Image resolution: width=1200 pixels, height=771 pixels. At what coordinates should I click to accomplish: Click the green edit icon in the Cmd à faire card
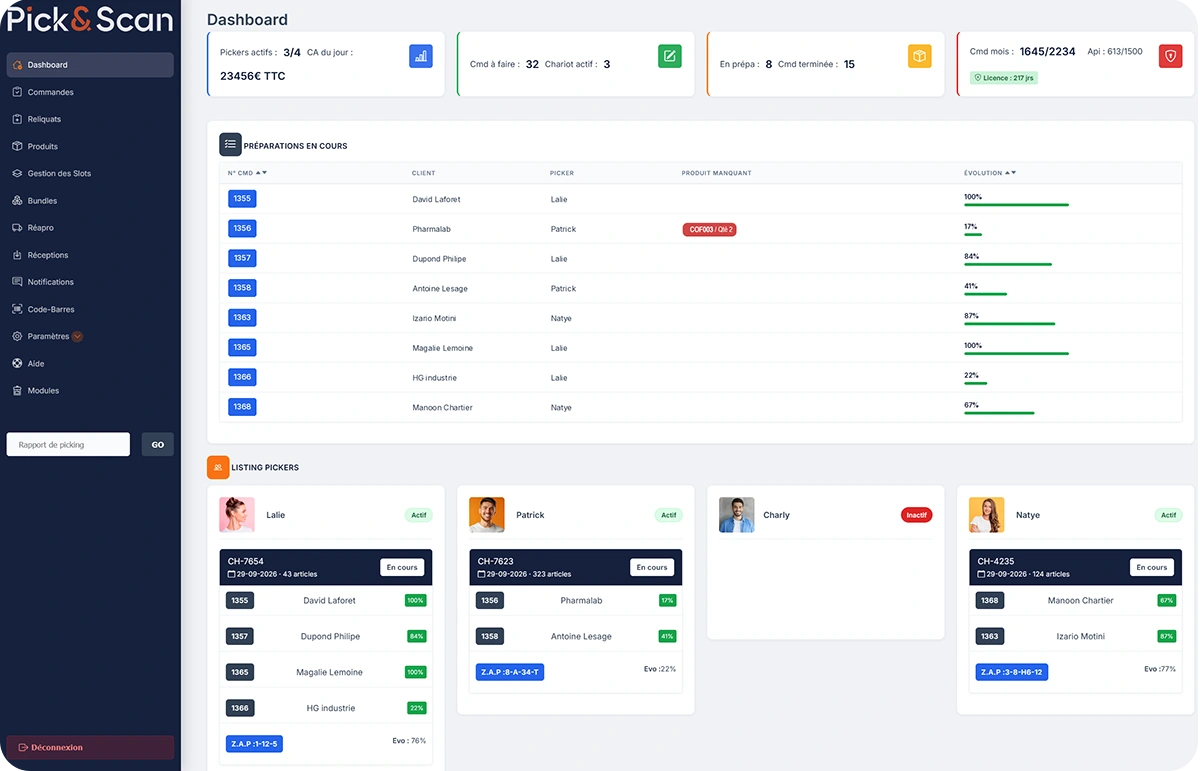[x=670, y=56]
